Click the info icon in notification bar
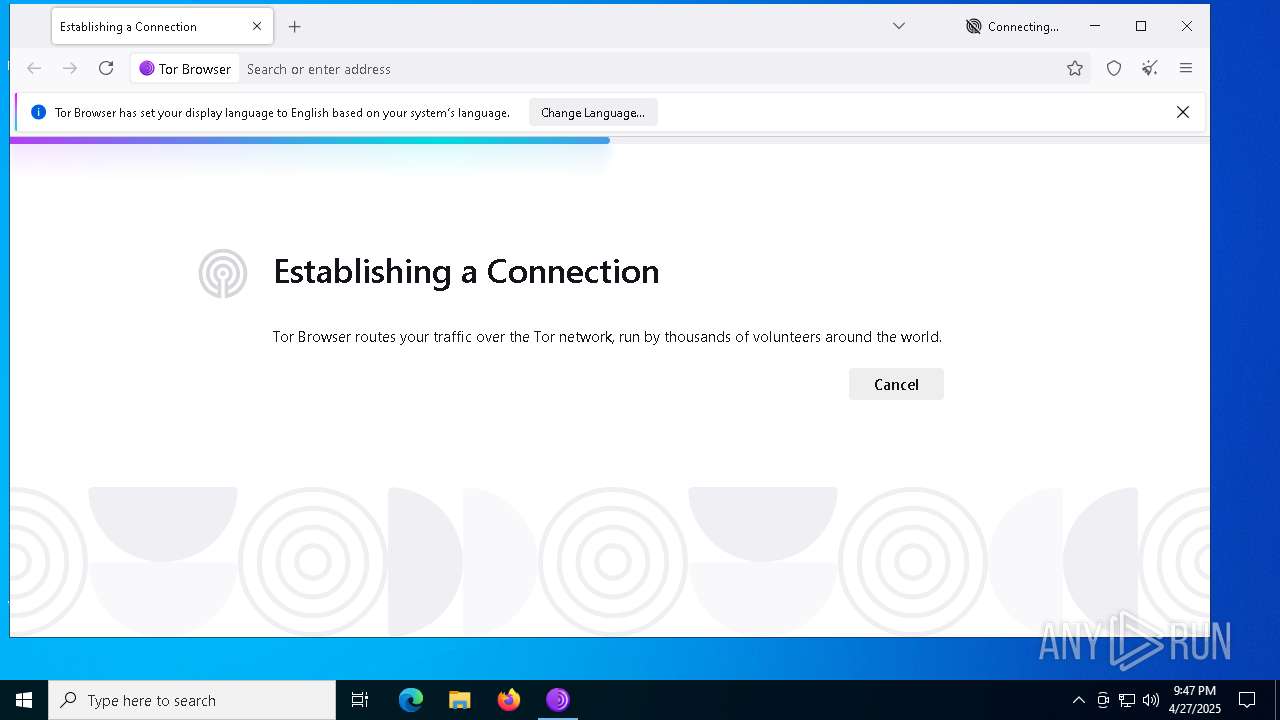Screen dimensions: 1280x720 tap(39, 113)
